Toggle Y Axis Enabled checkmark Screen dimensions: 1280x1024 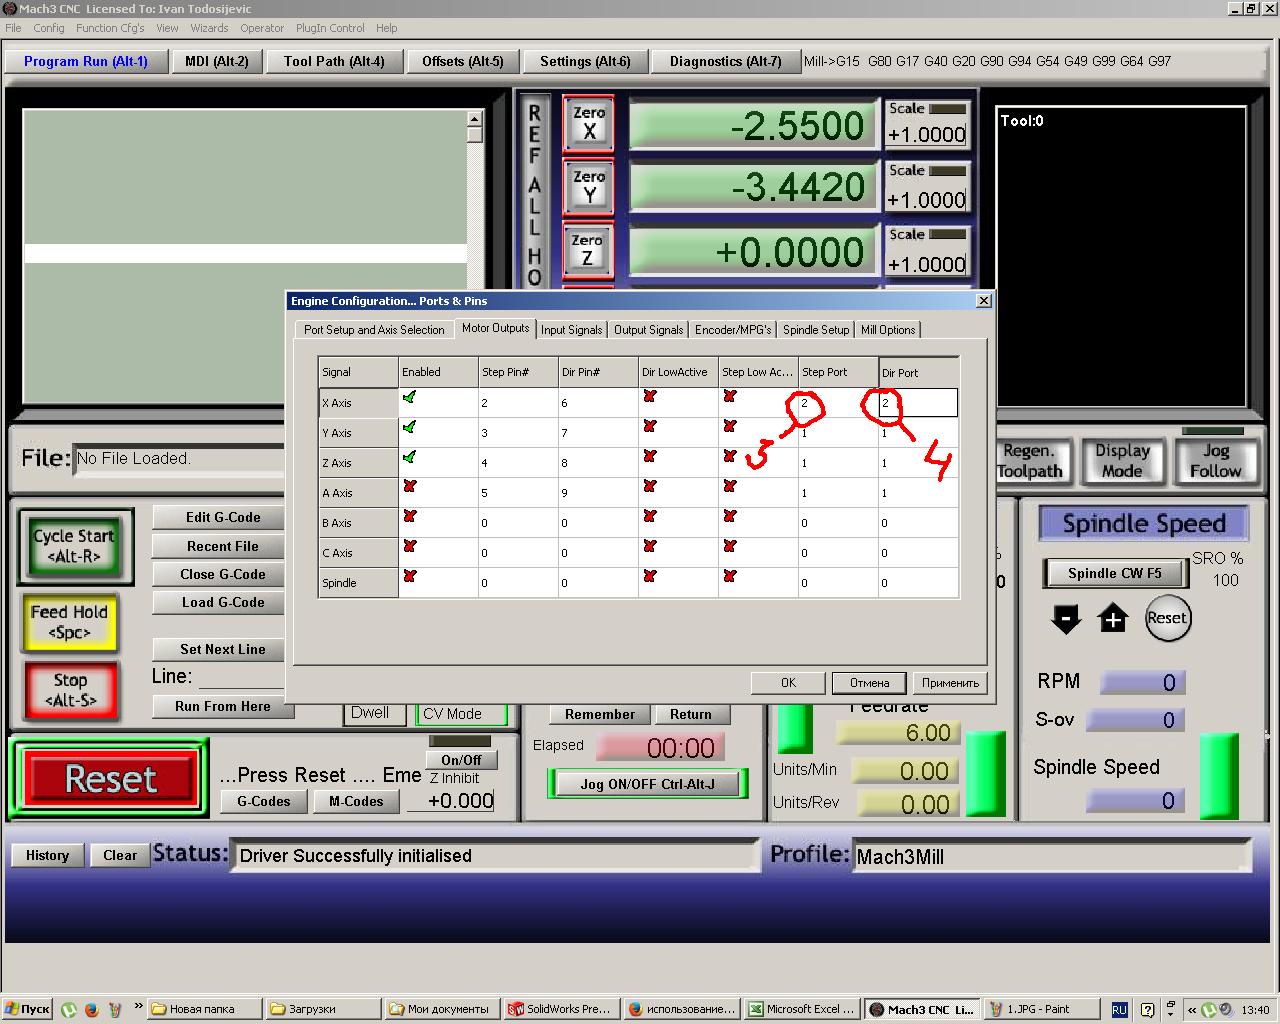click(409, 428)
